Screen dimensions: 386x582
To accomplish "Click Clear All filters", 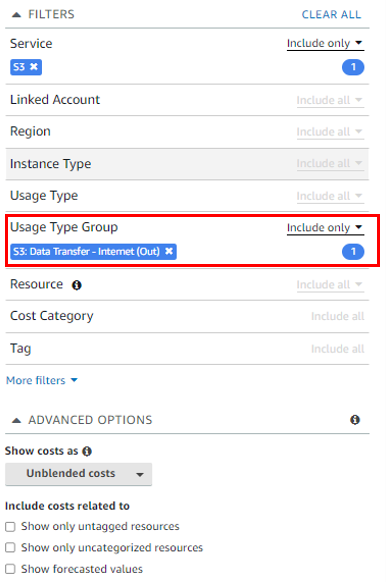I will (331, 14).
